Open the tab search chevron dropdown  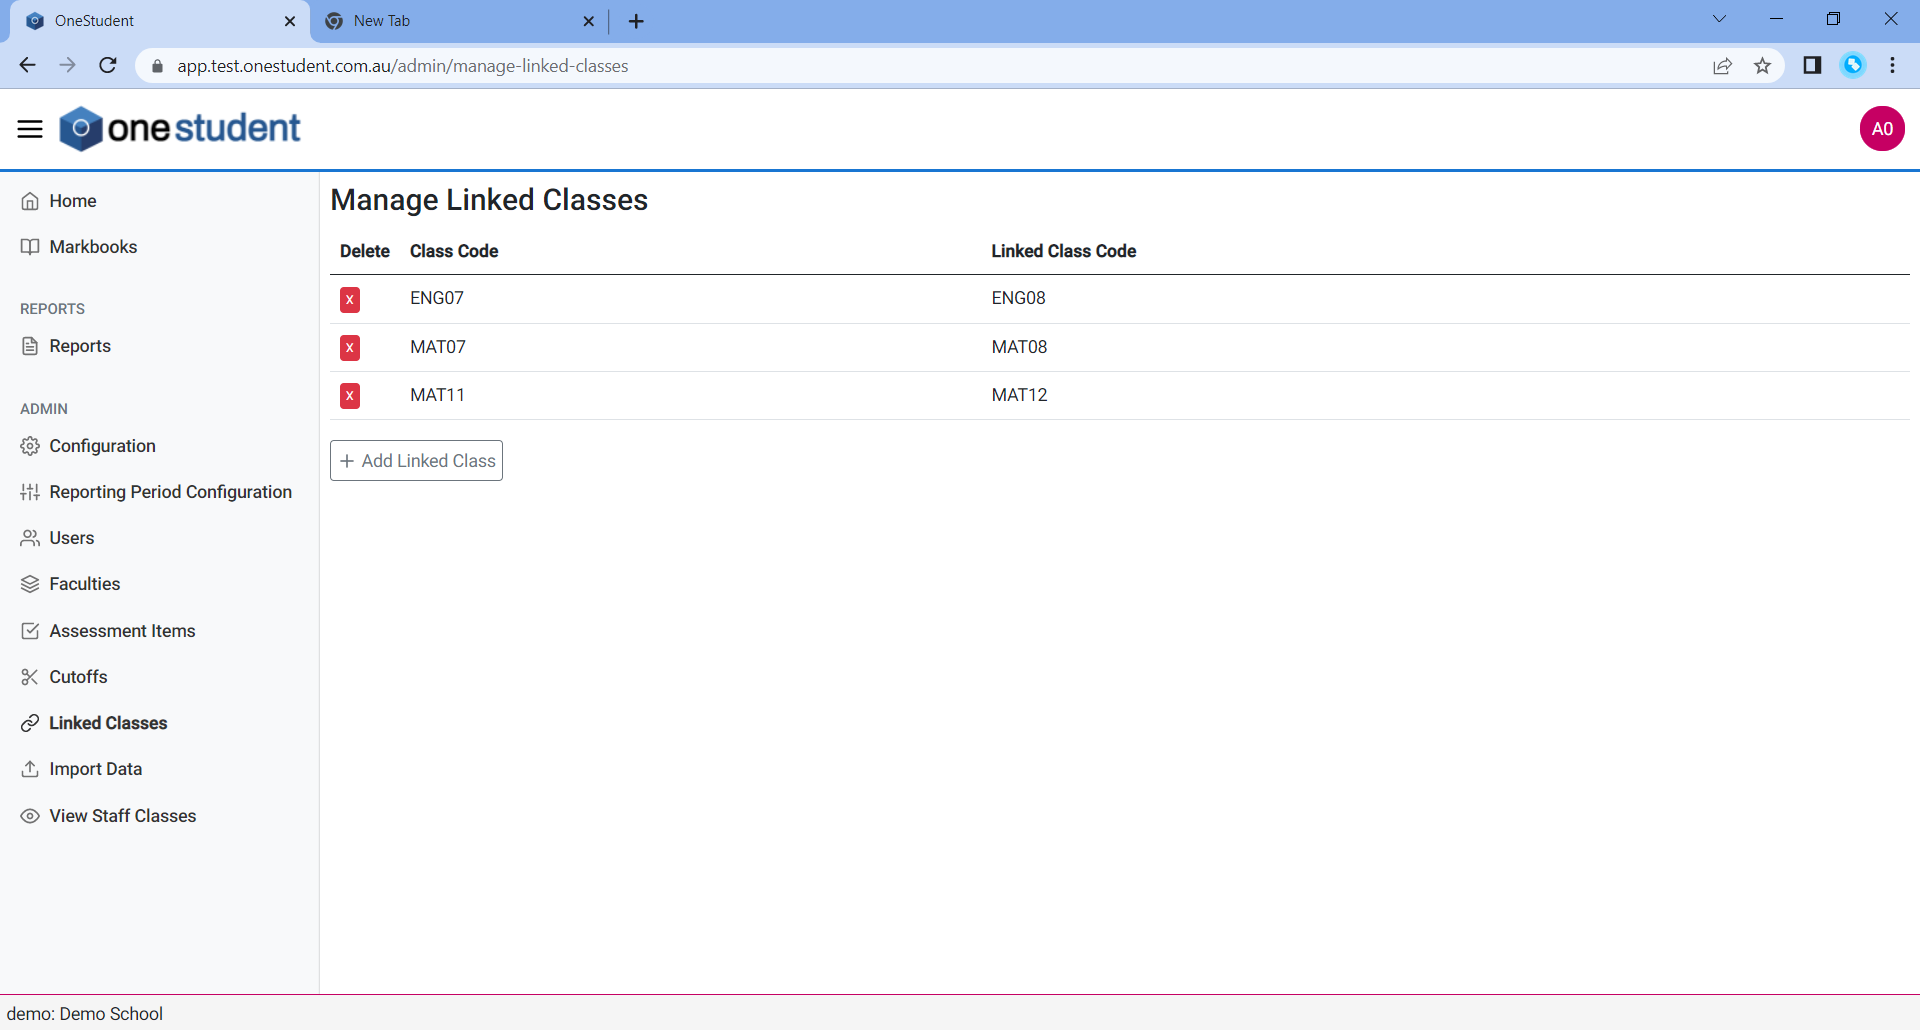click(x=1719, y=18)
